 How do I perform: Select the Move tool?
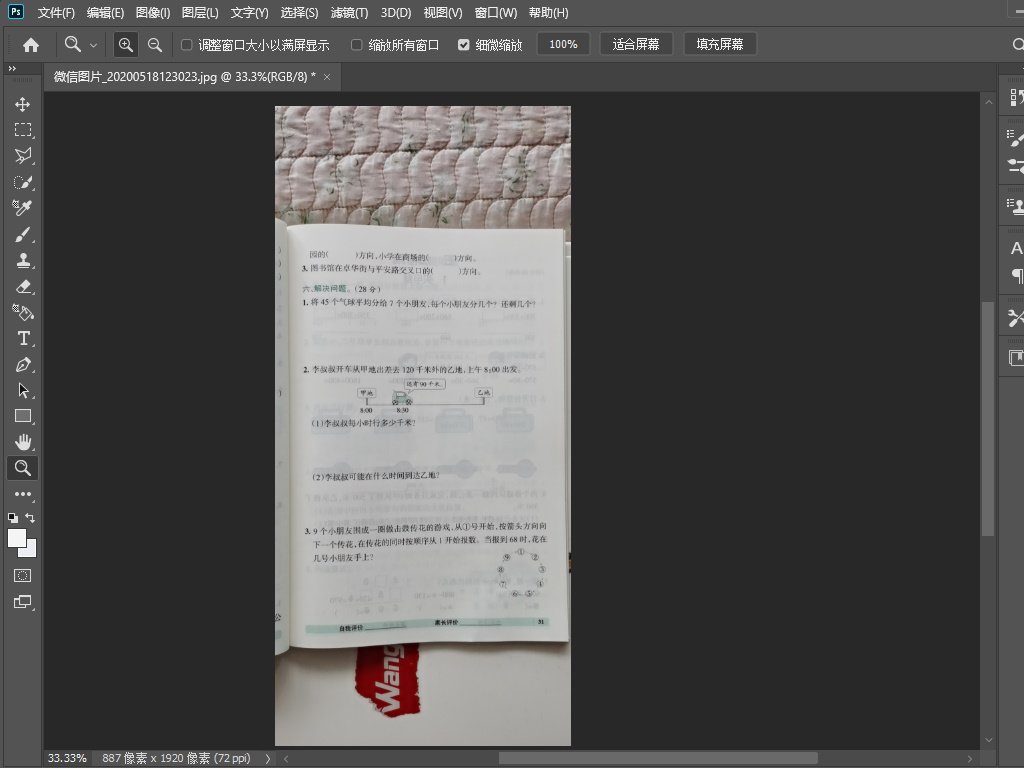pyautogui.click(x=22, y=103)
